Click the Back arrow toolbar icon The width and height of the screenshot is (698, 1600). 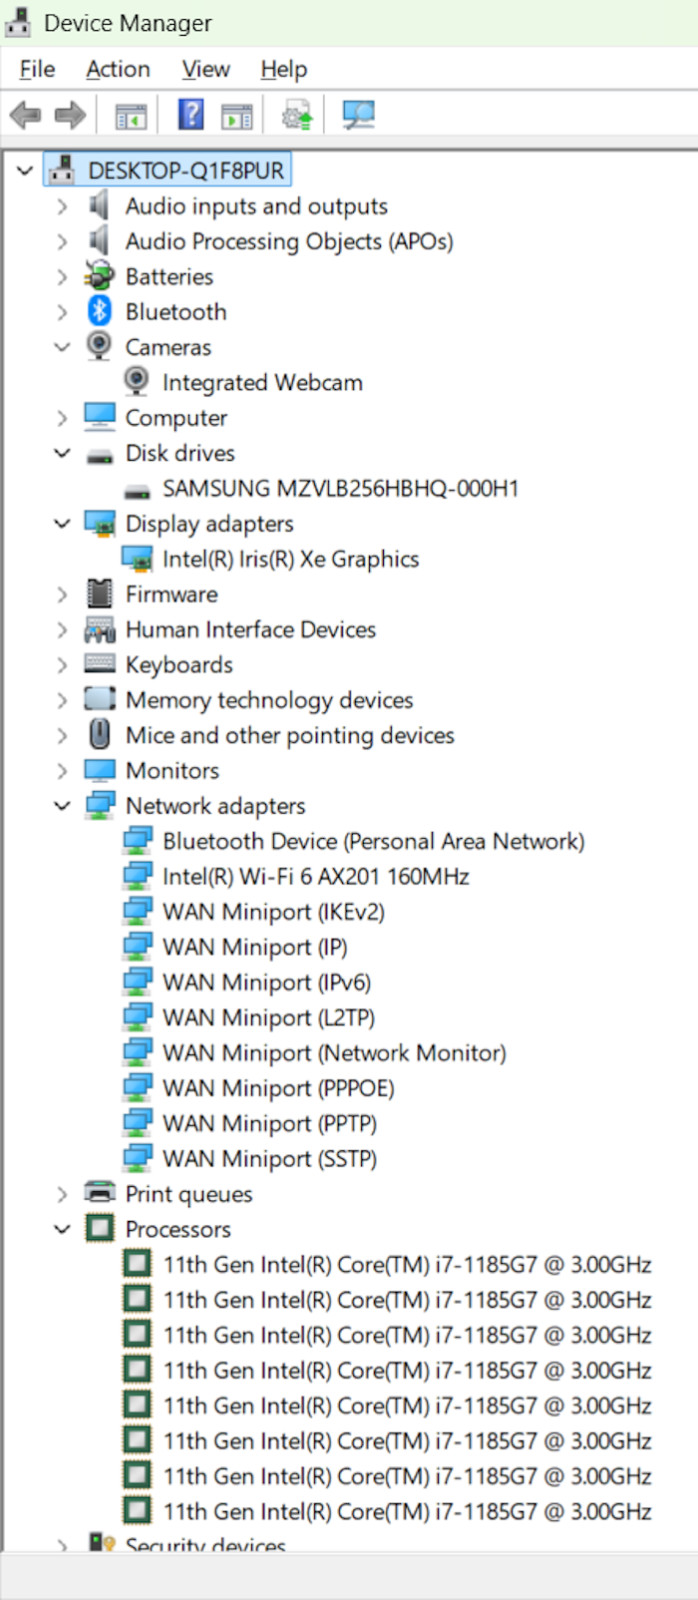point(25,115)
